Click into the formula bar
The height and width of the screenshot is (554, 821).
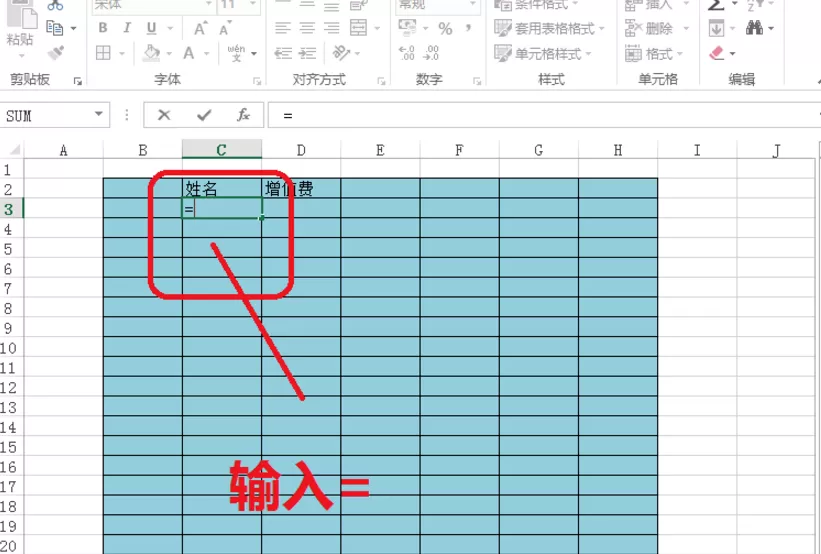point(545,115)
